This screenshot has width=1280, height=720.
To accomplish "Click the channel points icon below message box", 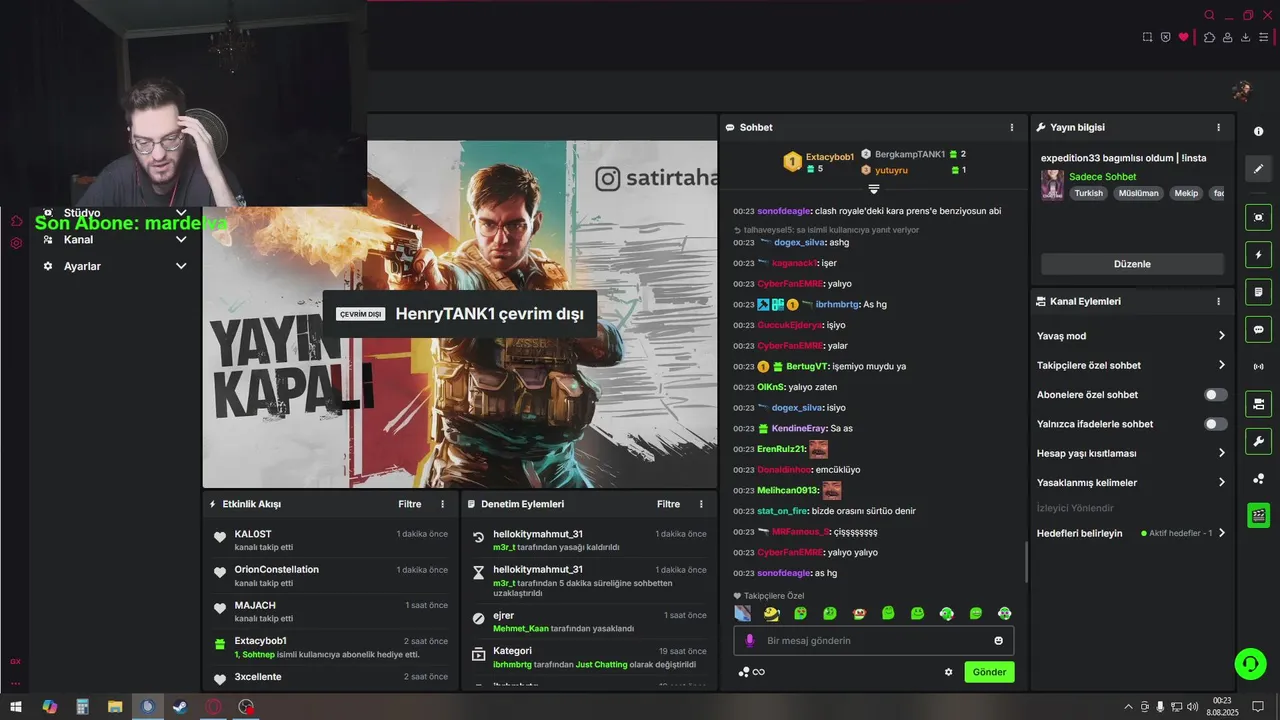I will (x=743, y=672).
